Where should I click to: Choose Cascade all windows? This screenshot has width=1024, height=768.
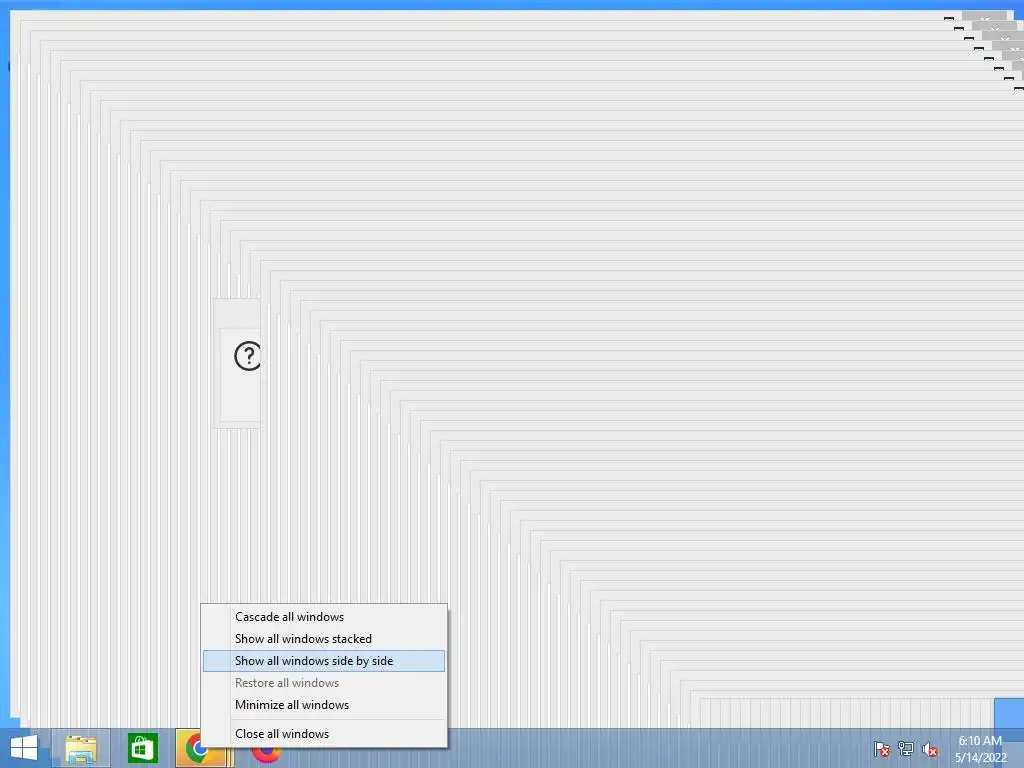click(x=324, y=616)
